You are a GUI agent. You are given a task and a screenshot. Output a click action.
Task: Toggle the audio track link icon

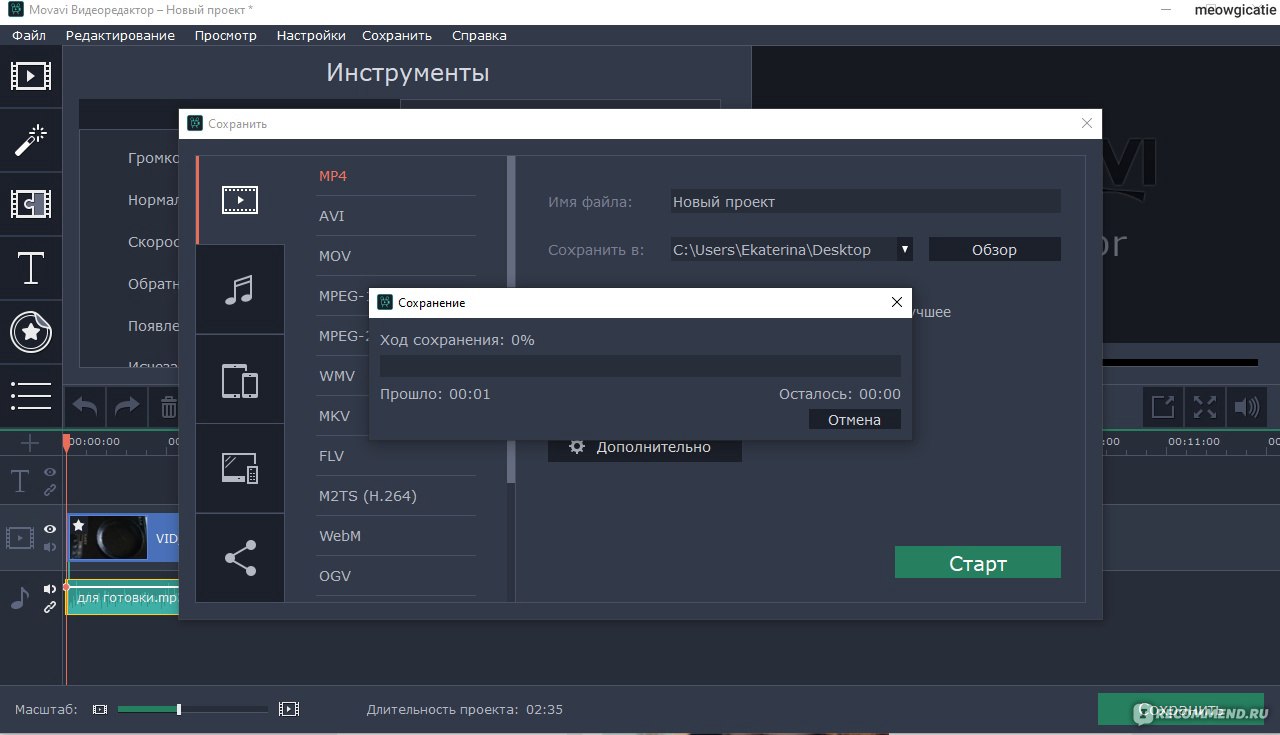tap(50, 607)
